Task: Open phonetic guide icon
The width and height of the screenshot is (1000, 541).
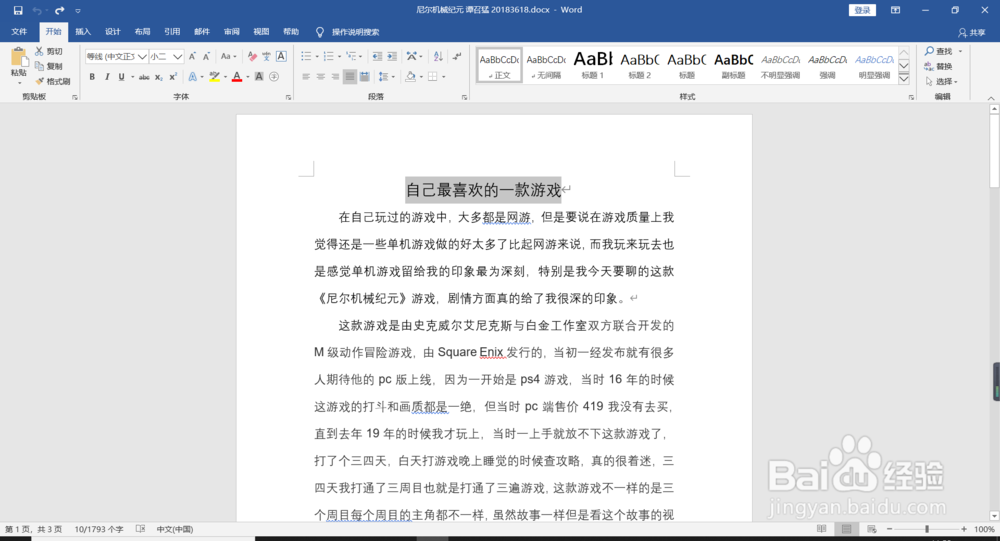Action: click(266, 56)
